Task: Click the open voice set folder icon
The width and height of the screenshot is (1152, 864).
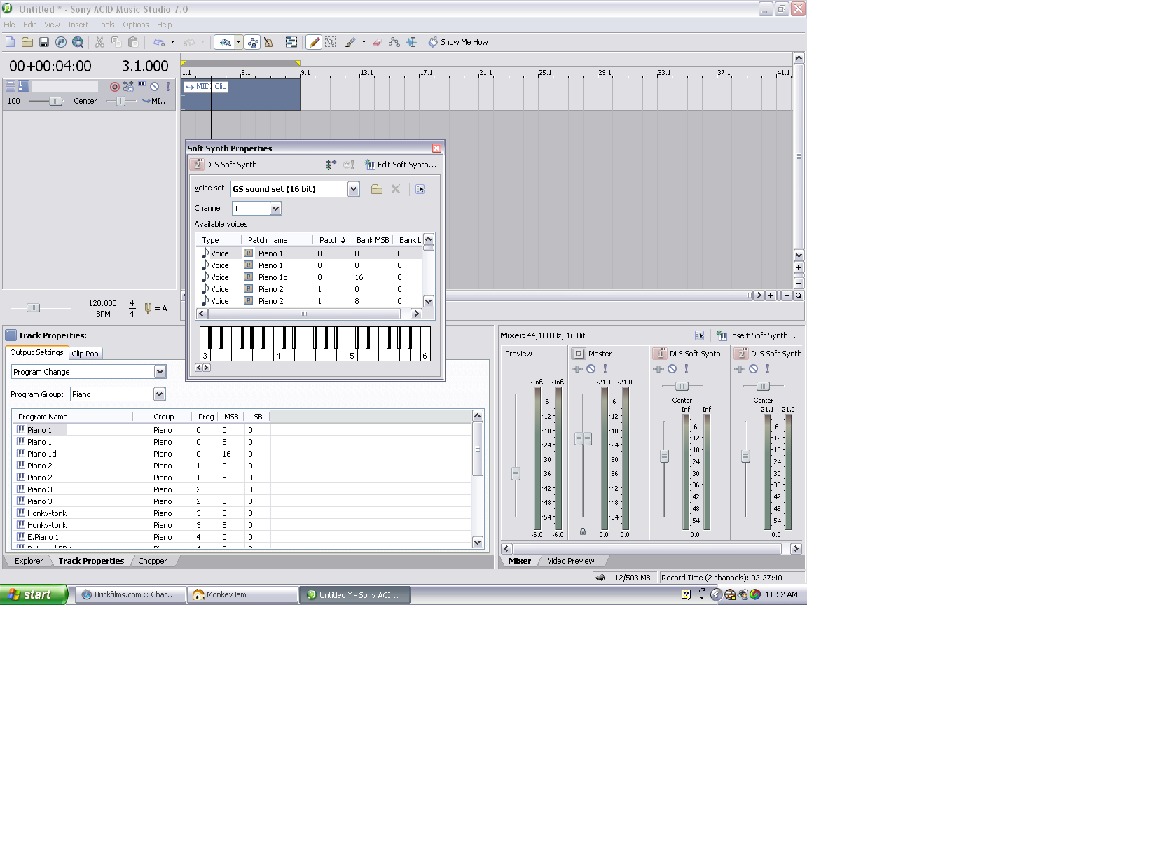Action: pyautogui.click(x=376, y=190)
